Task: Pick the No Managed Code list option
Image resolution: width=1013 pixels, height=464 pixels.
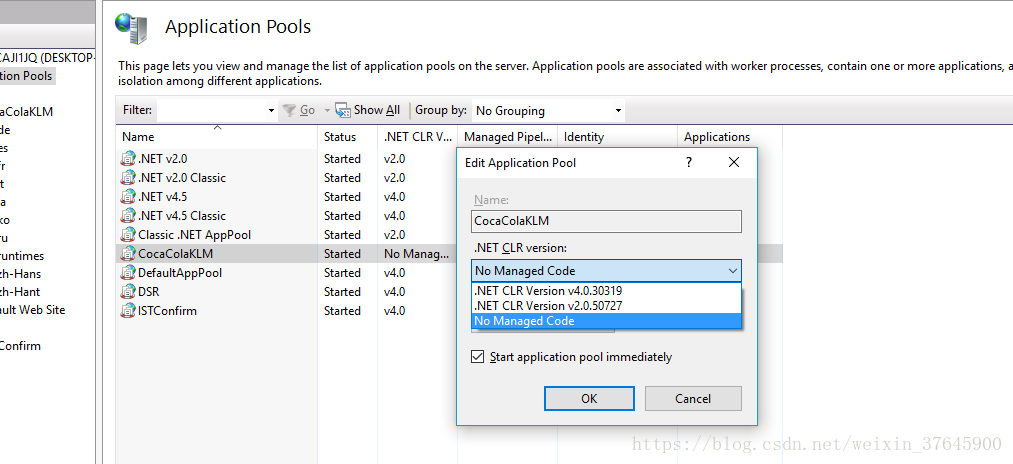Action: click(525, 321)
